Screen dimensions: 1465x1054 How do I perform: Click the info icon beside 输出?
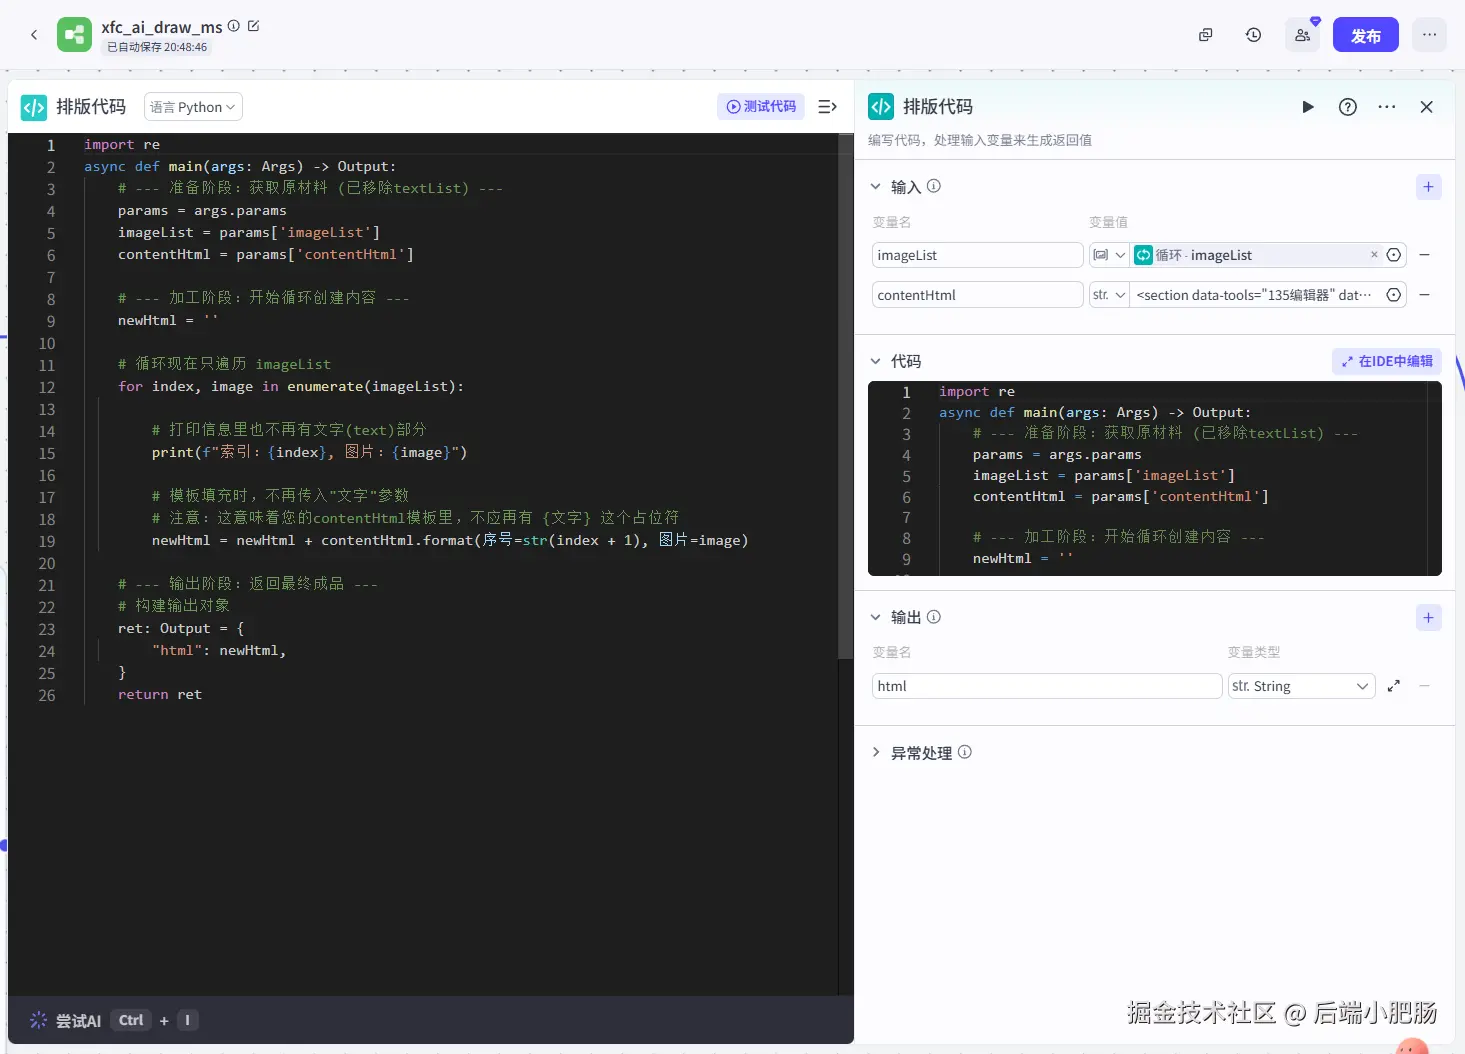pos(934,617)
